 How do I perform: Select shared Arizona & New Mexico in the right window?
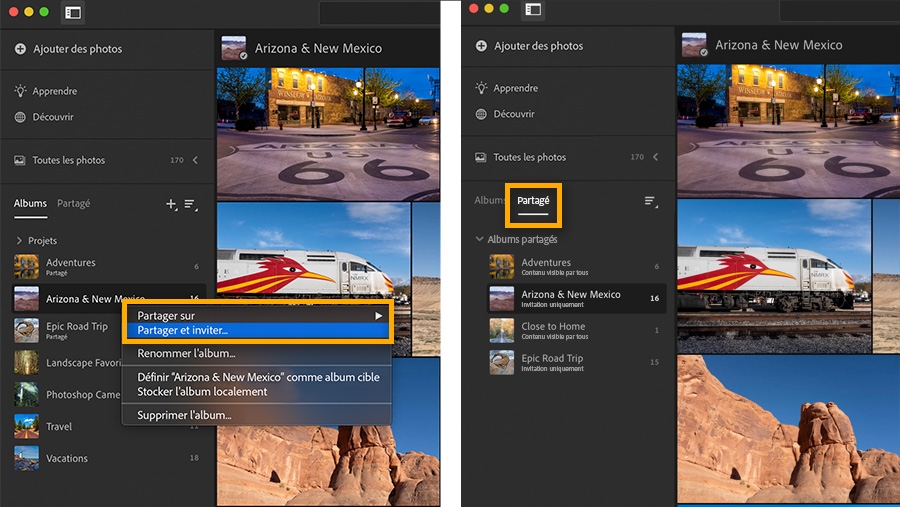click(576, 298)
